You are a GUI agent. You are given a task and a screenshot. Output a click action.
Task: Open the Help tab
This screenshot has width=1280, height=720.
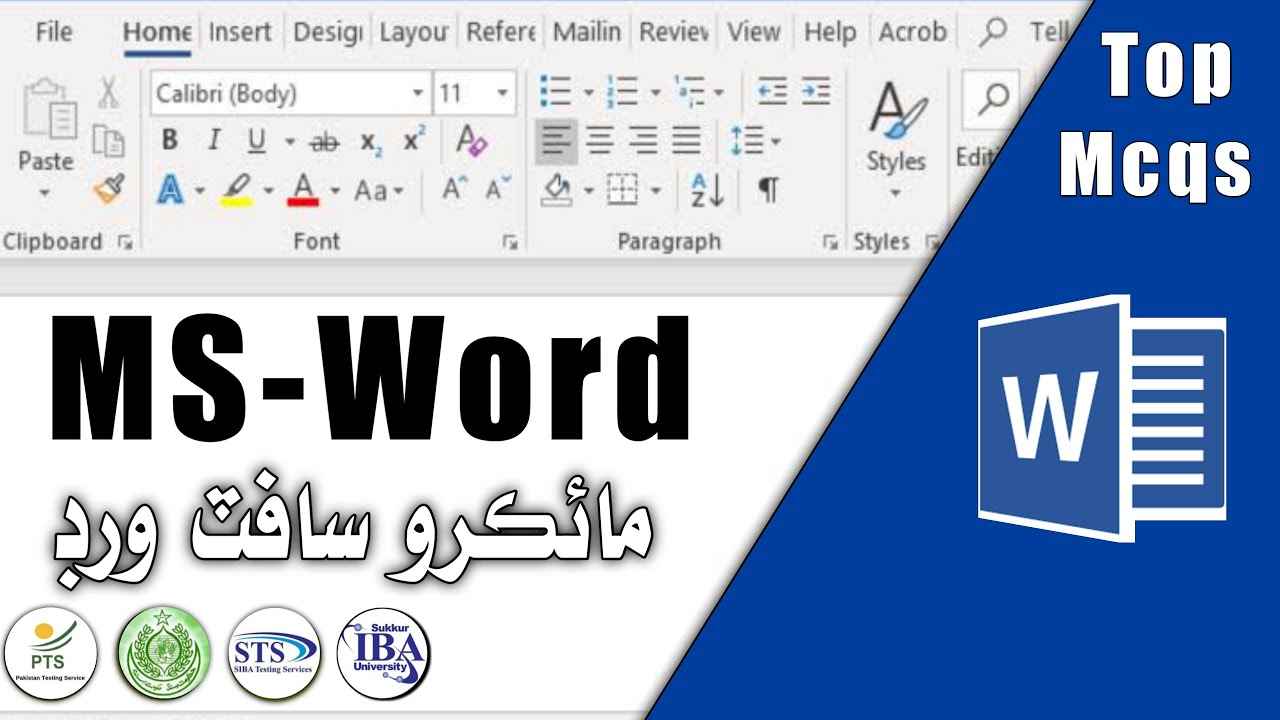click(x=830, y=31)
